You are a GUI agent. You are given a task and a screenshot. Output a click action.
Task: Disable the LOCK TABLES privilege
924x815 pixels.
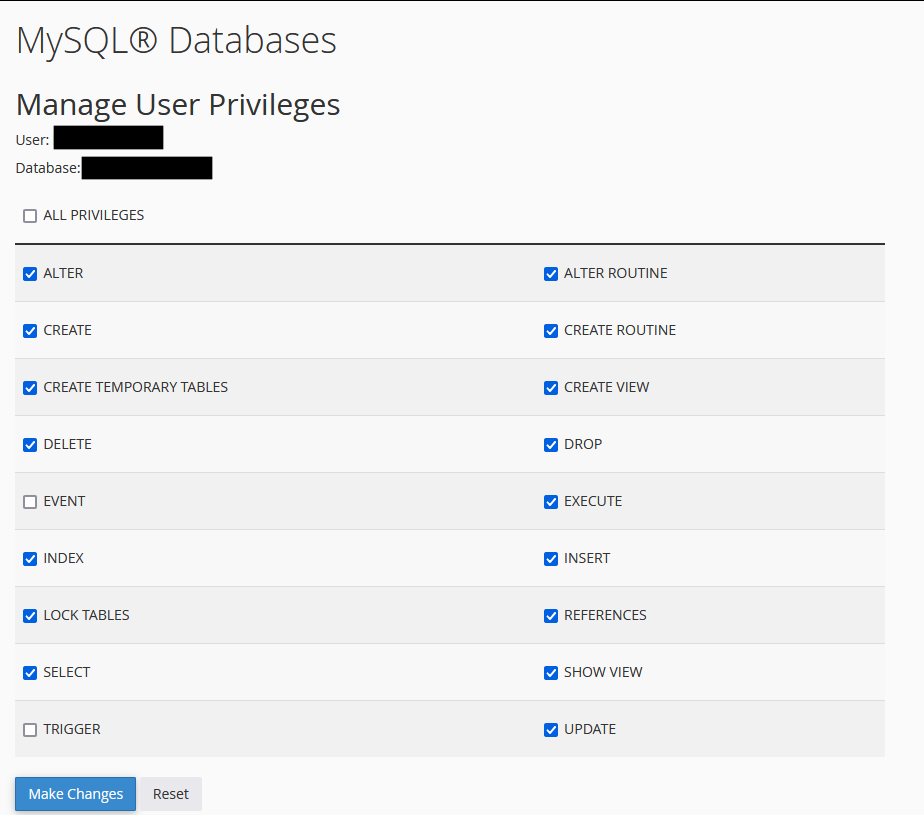[x=30, y=616]
